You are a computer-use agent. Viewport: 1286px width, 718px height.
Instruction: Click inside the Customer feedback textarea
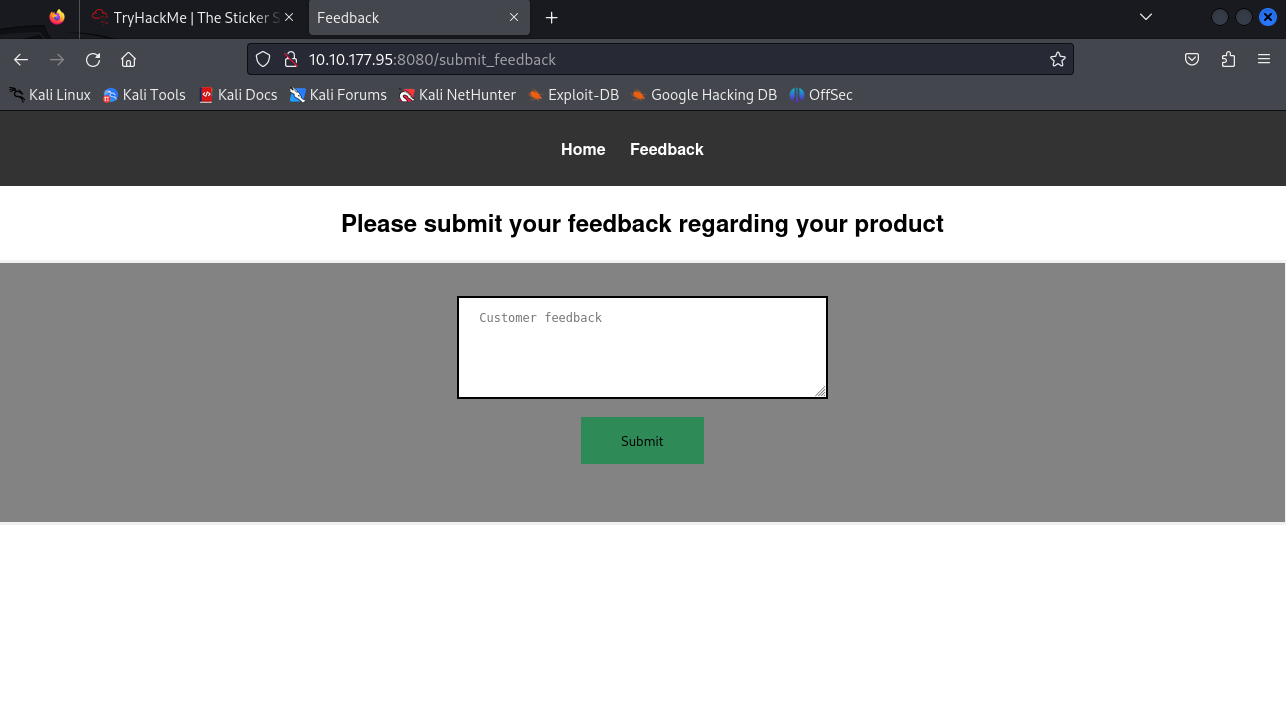tap(642, 347)
